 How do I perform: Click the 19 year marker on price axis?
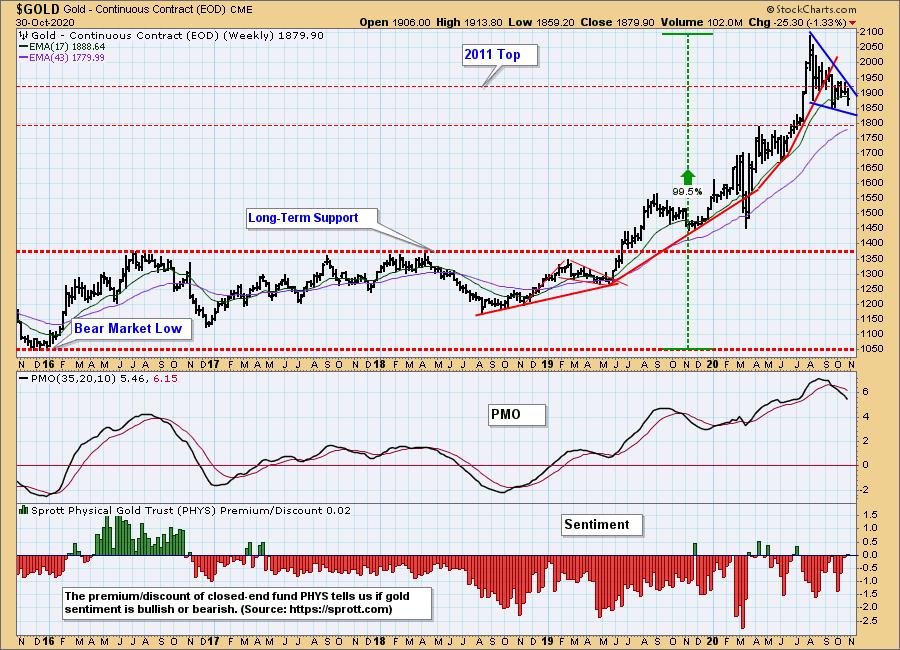547,364
